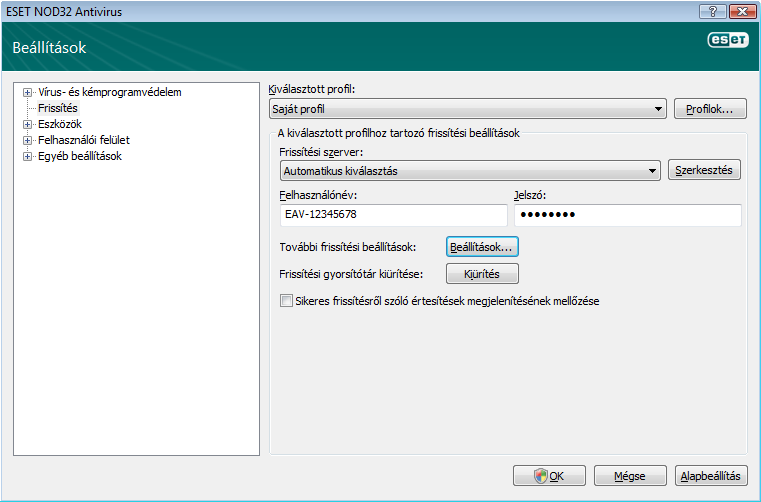Select Felhasználói felület tree item
The image size is (761, 502).
coord(84,140)
